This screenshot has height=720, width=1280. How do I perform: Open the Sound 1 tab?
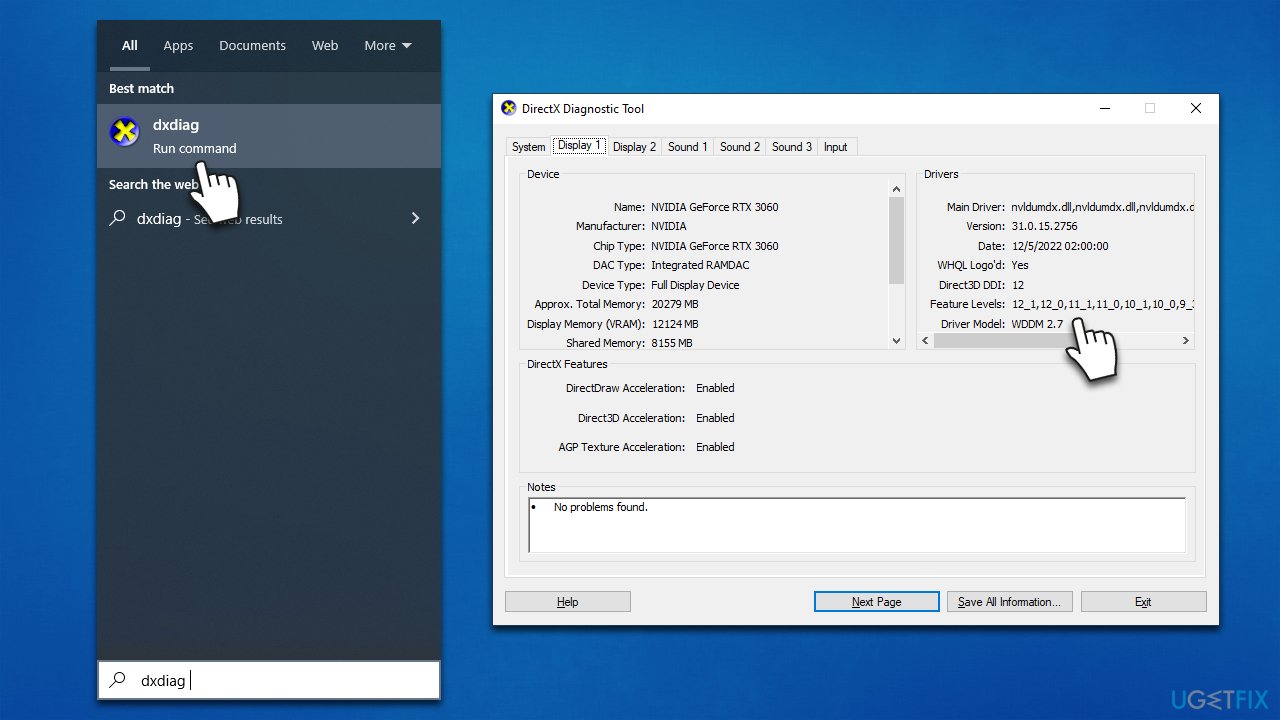(x=687, y=147)
